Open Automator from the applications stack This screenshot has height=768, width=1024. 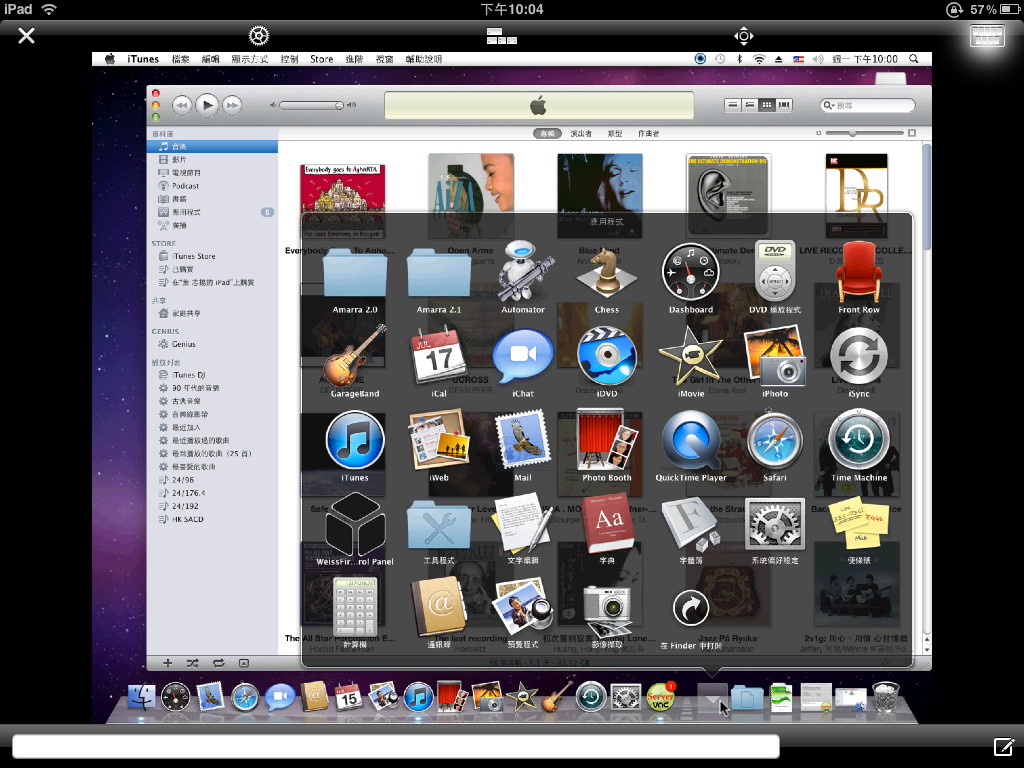tap(522, 273)
